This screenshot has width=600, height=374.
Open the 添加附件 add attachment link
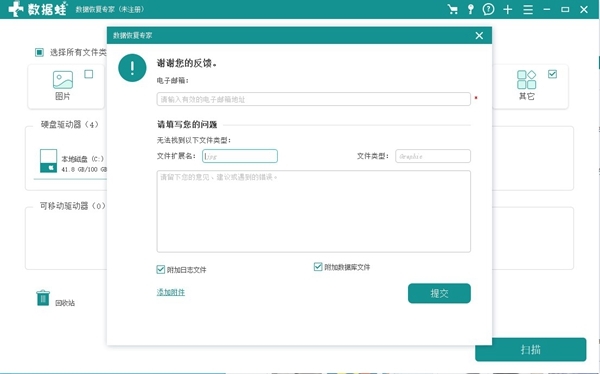171,292
